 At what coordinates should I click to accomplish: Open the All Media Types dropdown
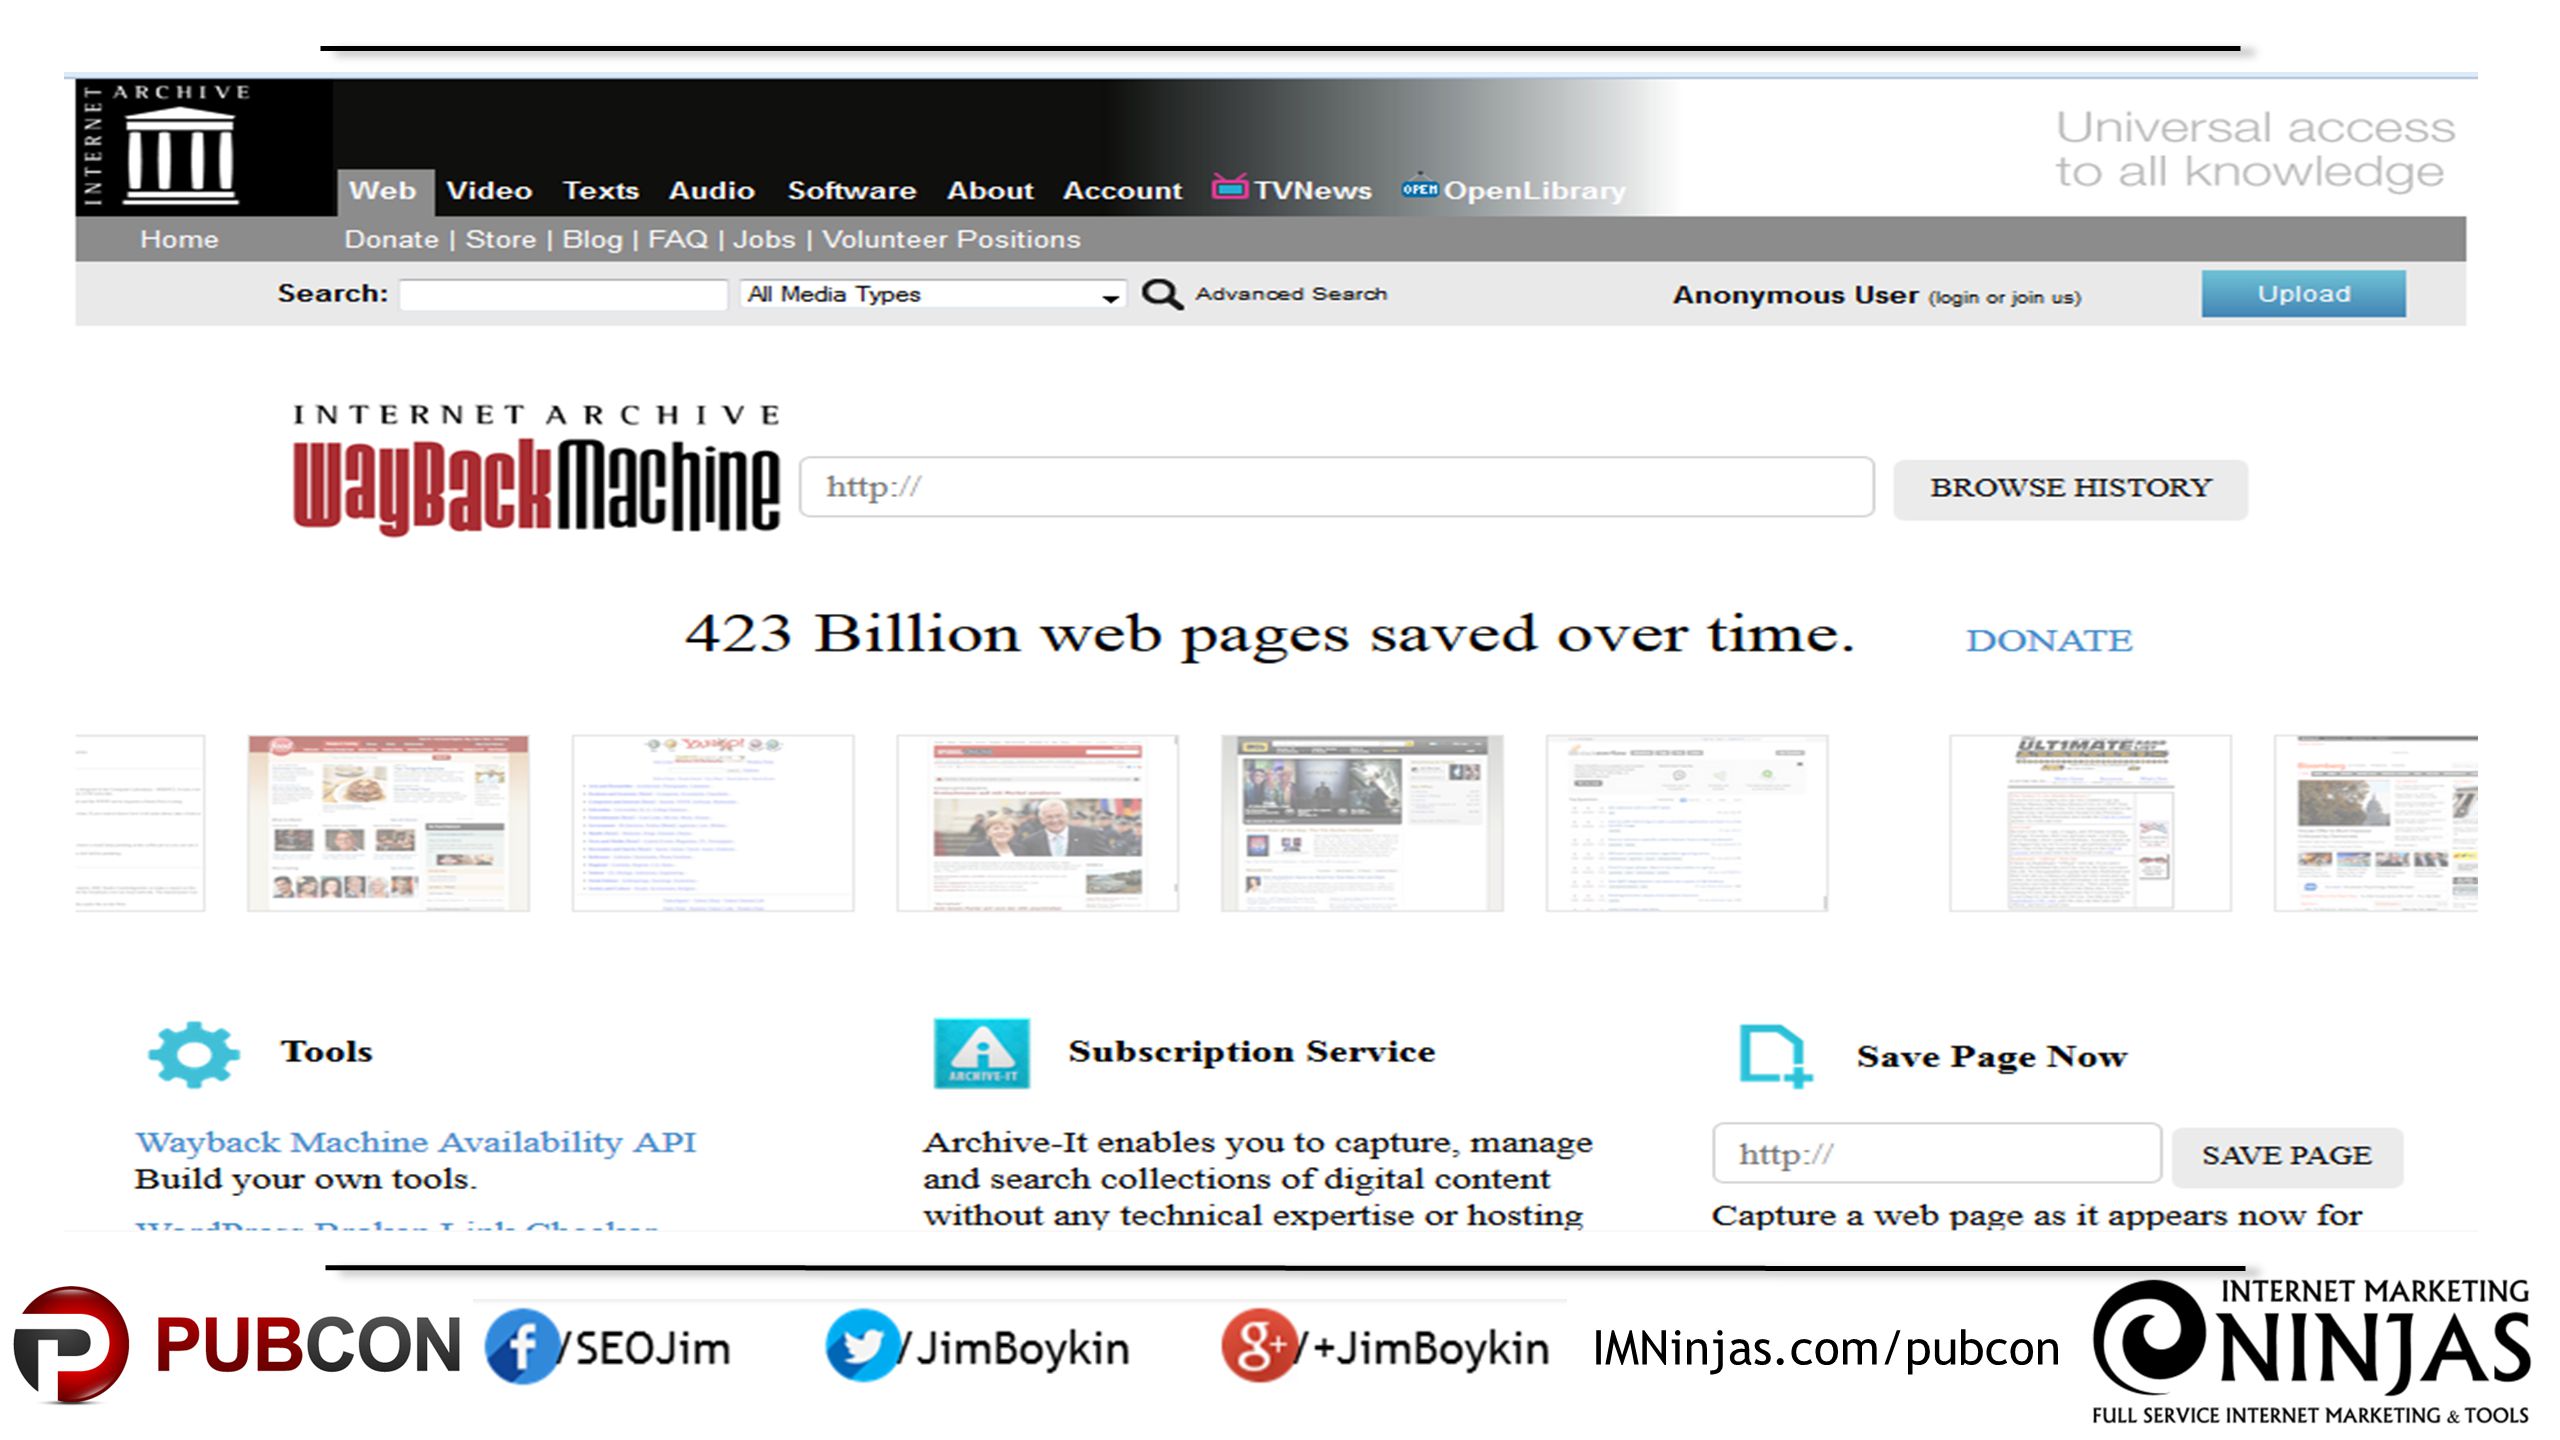click(933, 294)
